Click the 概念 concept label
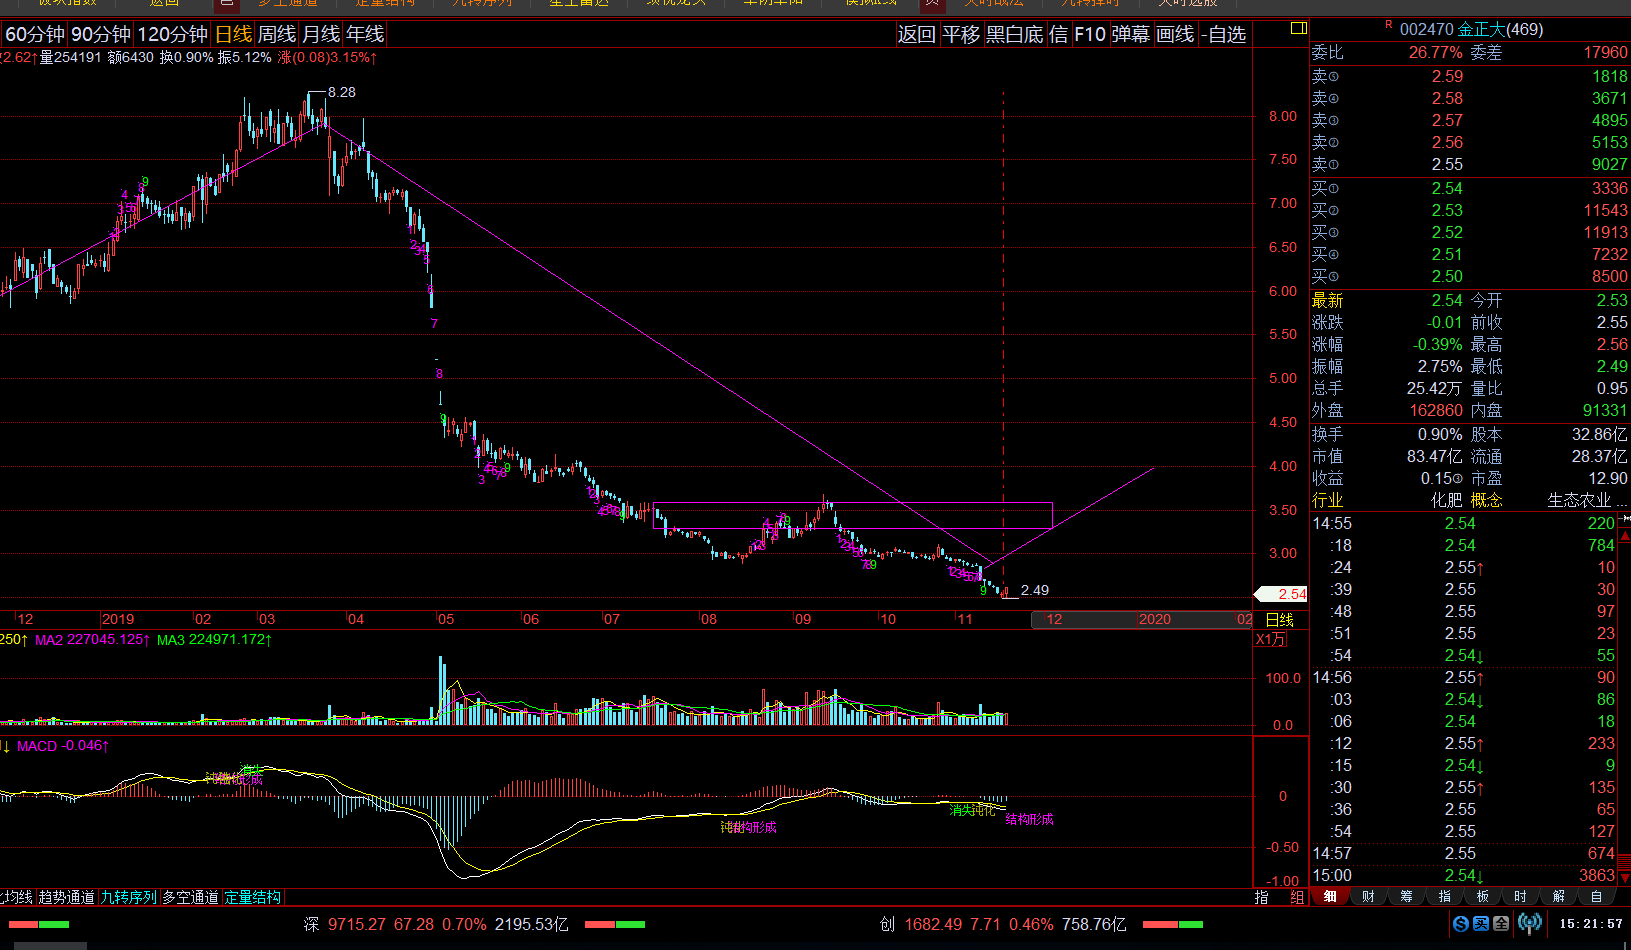 tap(1487, 500)
